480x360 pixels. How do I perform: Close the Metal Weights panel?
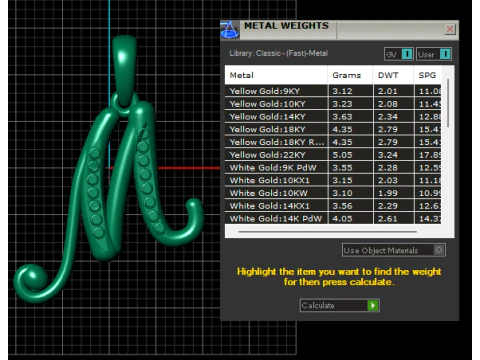point(450,29)
